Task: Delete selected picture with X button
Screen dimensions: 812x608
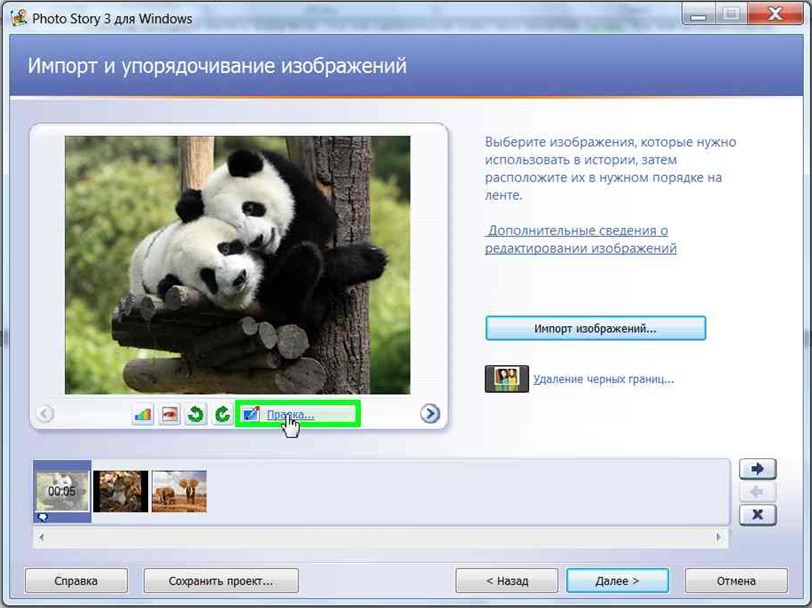Action: [758, 515]
